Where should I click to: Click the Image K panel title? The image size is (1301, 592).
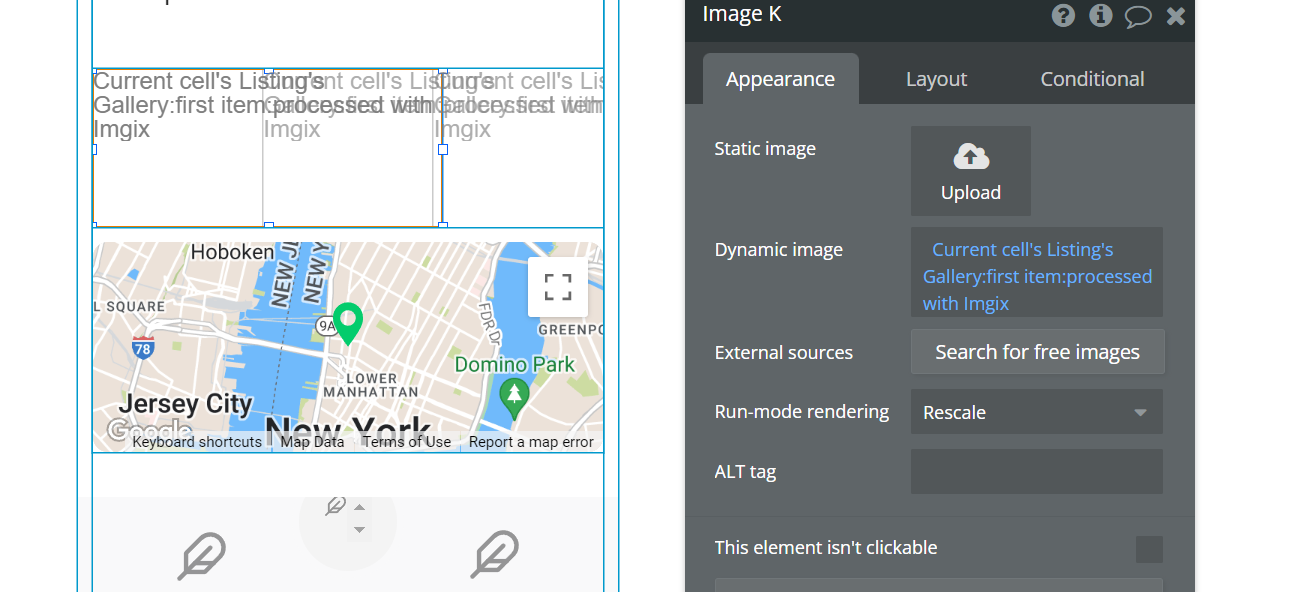pyautogui.click(x=742, y=14)
